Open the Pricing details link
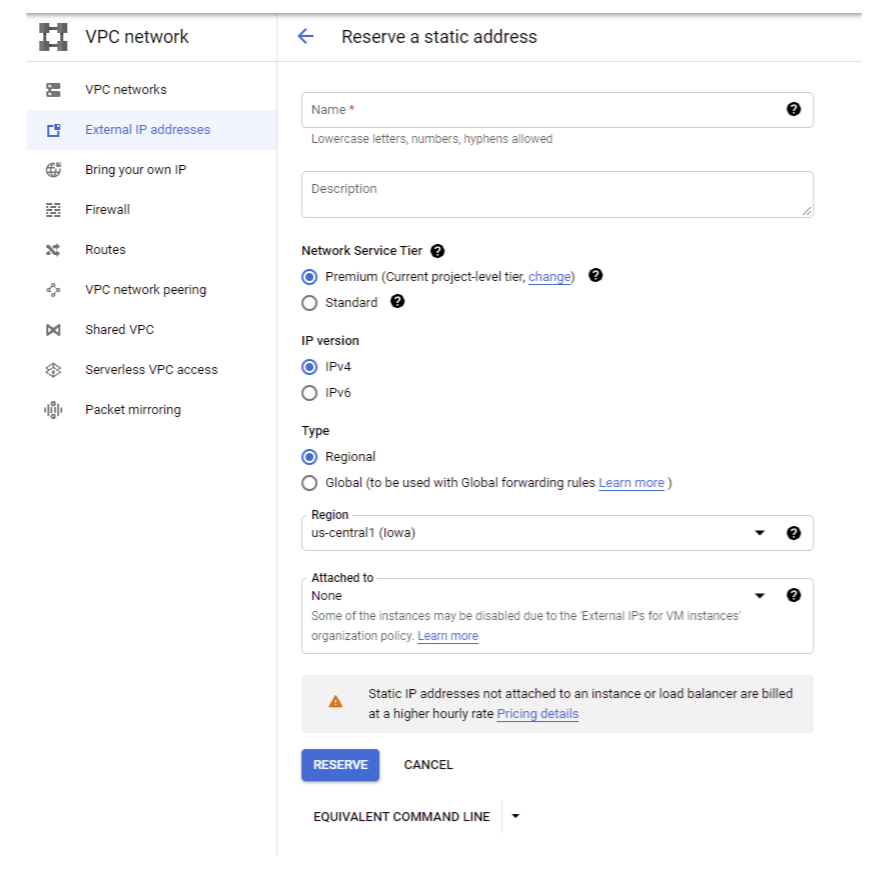Viewport: 878px width, 892px height. click(537, 714)
